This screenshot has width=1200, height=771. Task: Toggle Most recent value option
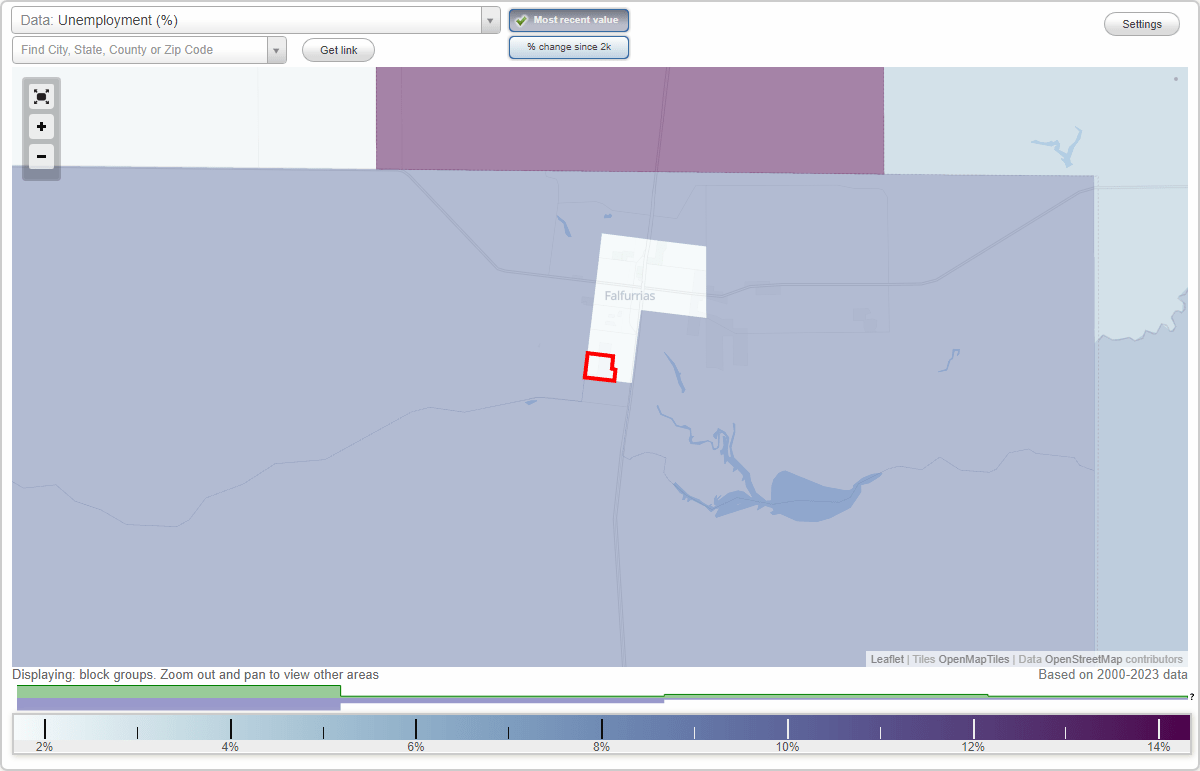[569, 20]
